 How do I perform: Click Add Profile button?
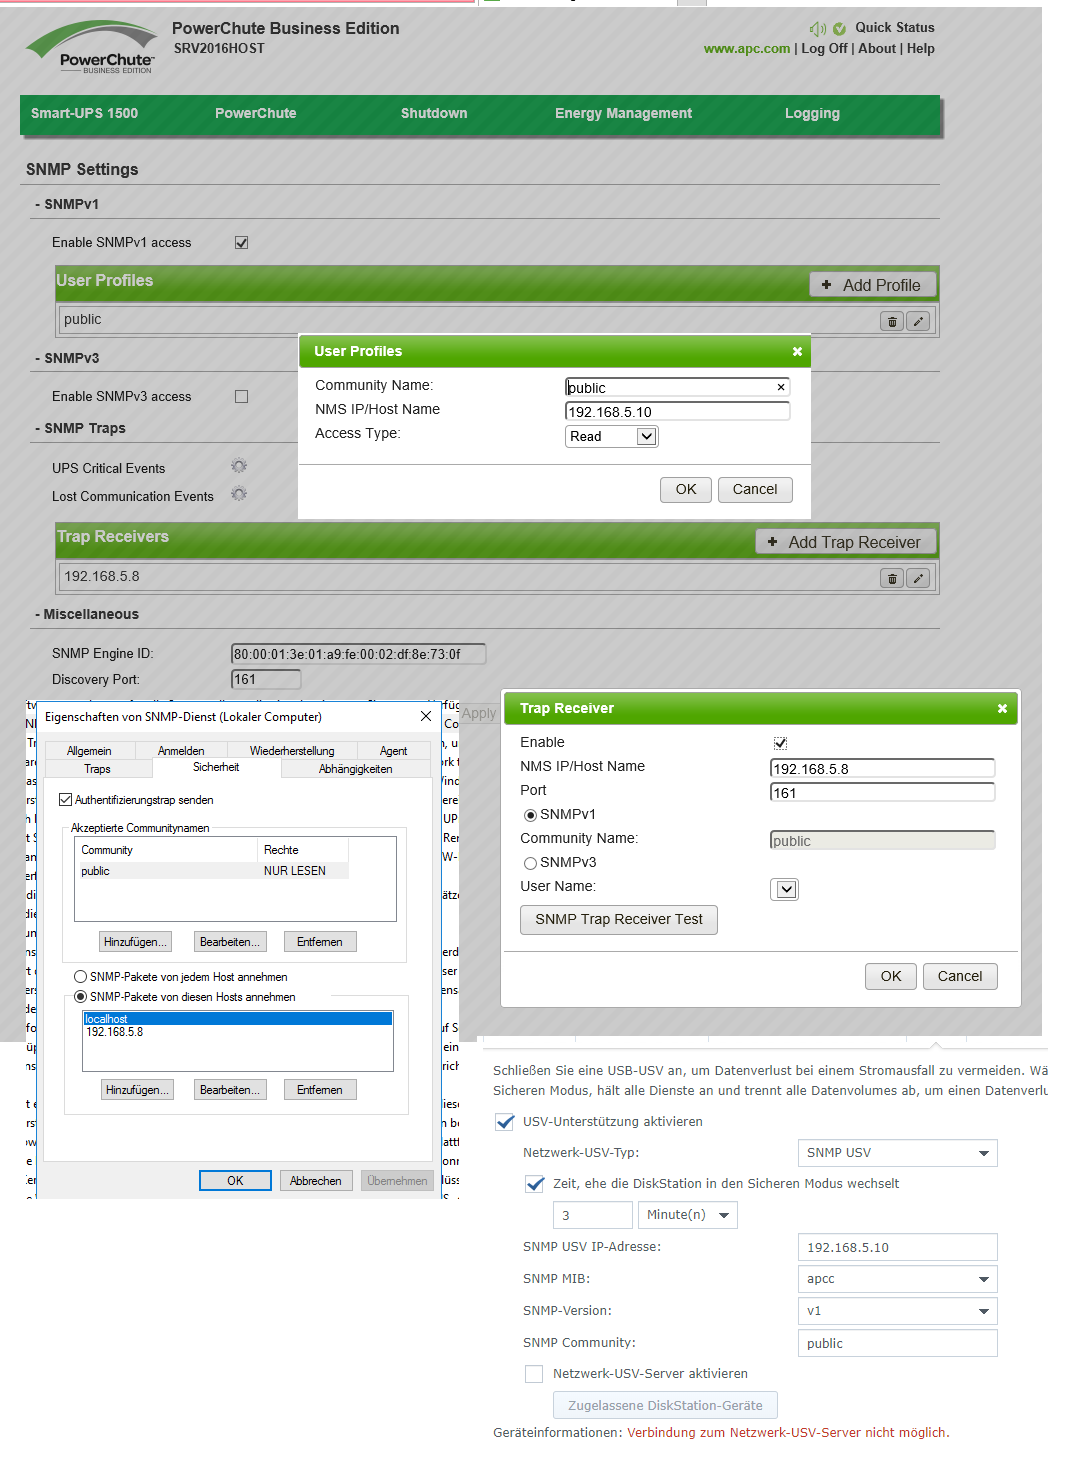pyautogui.click(x=872, y=285)
